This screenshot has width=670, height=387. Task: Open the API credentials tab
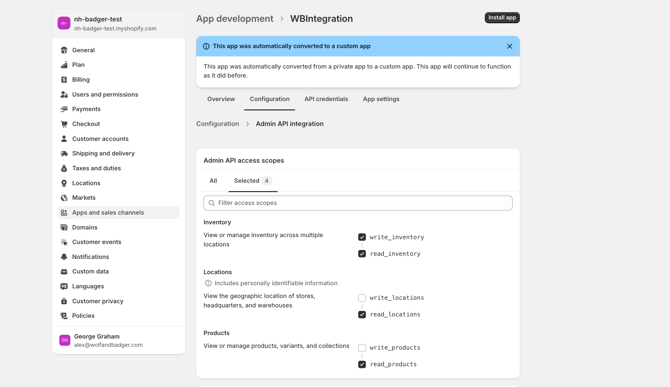(x=326, y=99)
